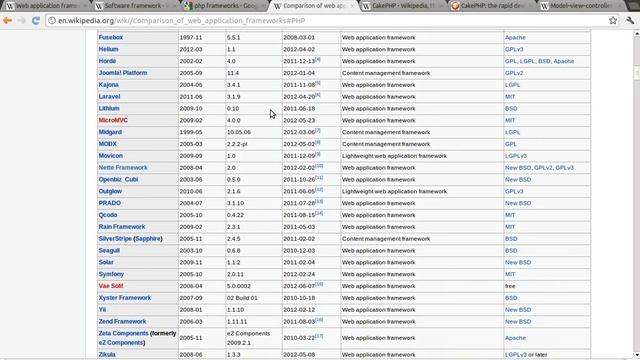Open the SilverStripe link
Screen dimensions: 640x360
(x=115, y=238)
